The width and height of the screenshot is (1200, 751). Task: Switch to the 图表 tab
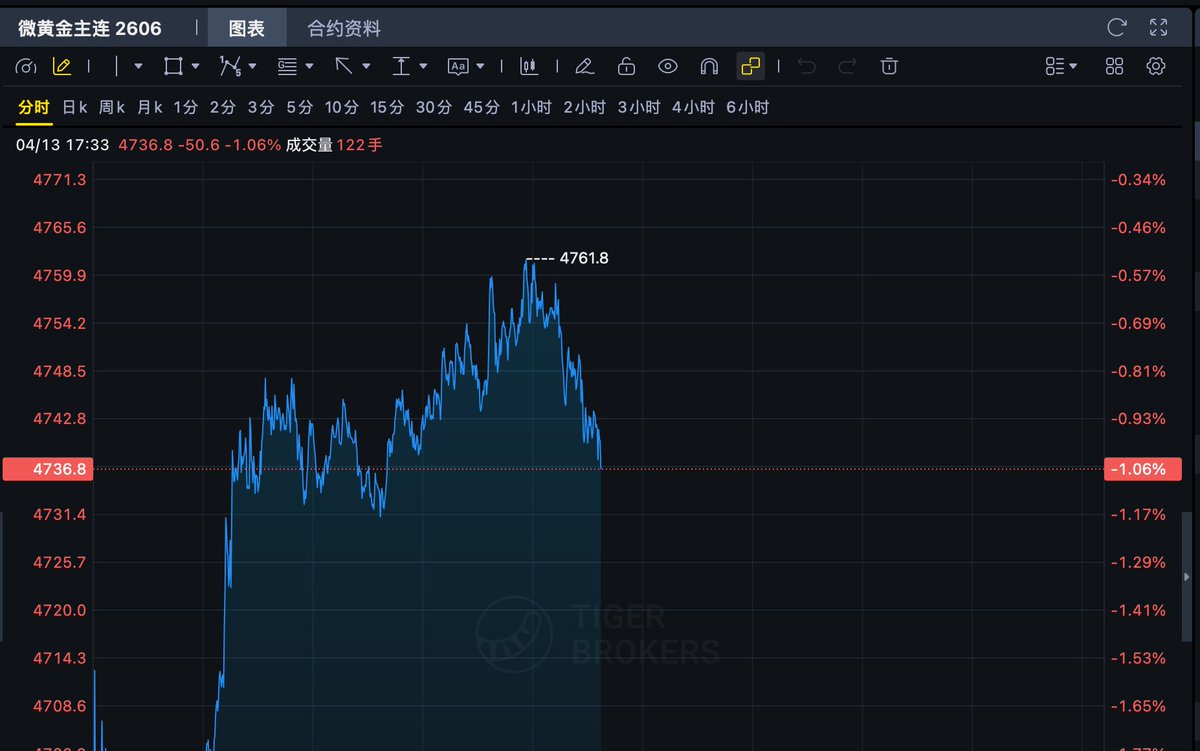point(247,28)
